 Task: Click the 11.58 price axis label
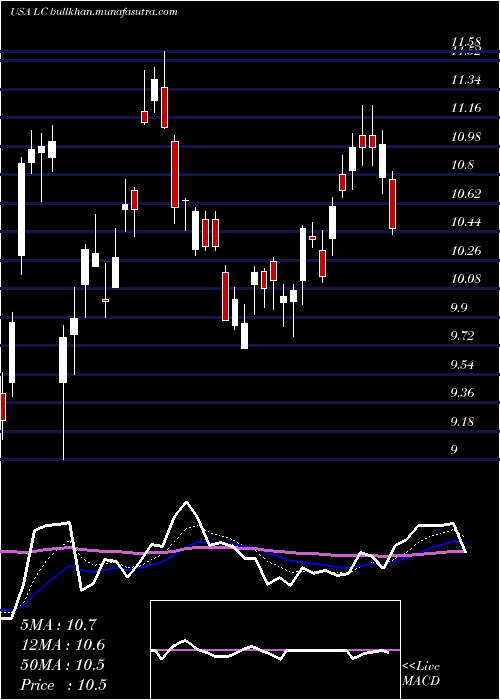pos(466,42)
